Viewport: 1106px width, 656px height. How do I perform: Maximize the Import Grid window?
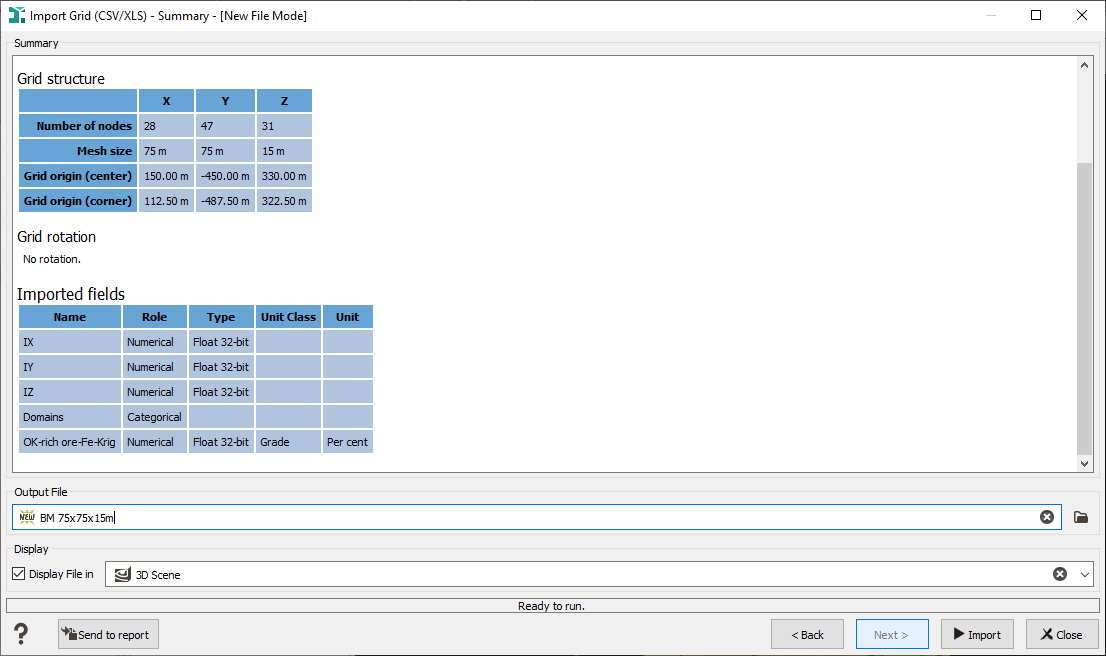[x=1035, y=15]
